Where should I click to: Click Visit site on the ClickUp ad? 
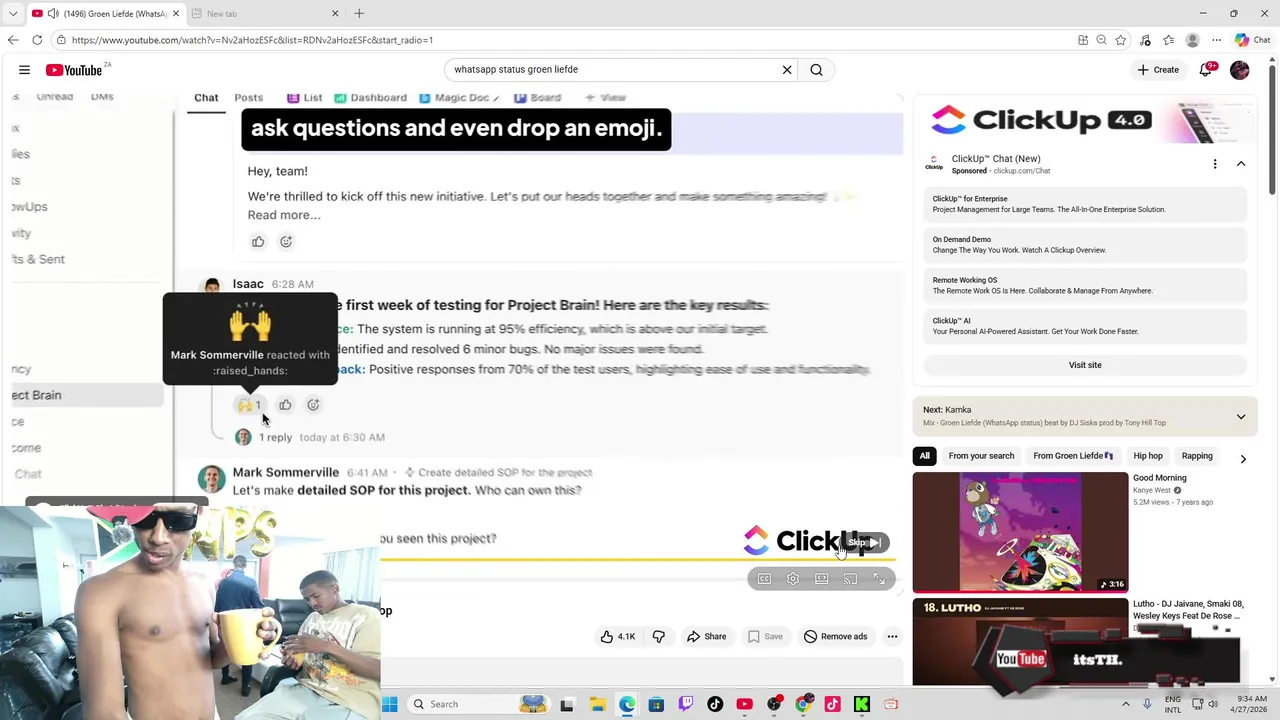pos(1085,365)
